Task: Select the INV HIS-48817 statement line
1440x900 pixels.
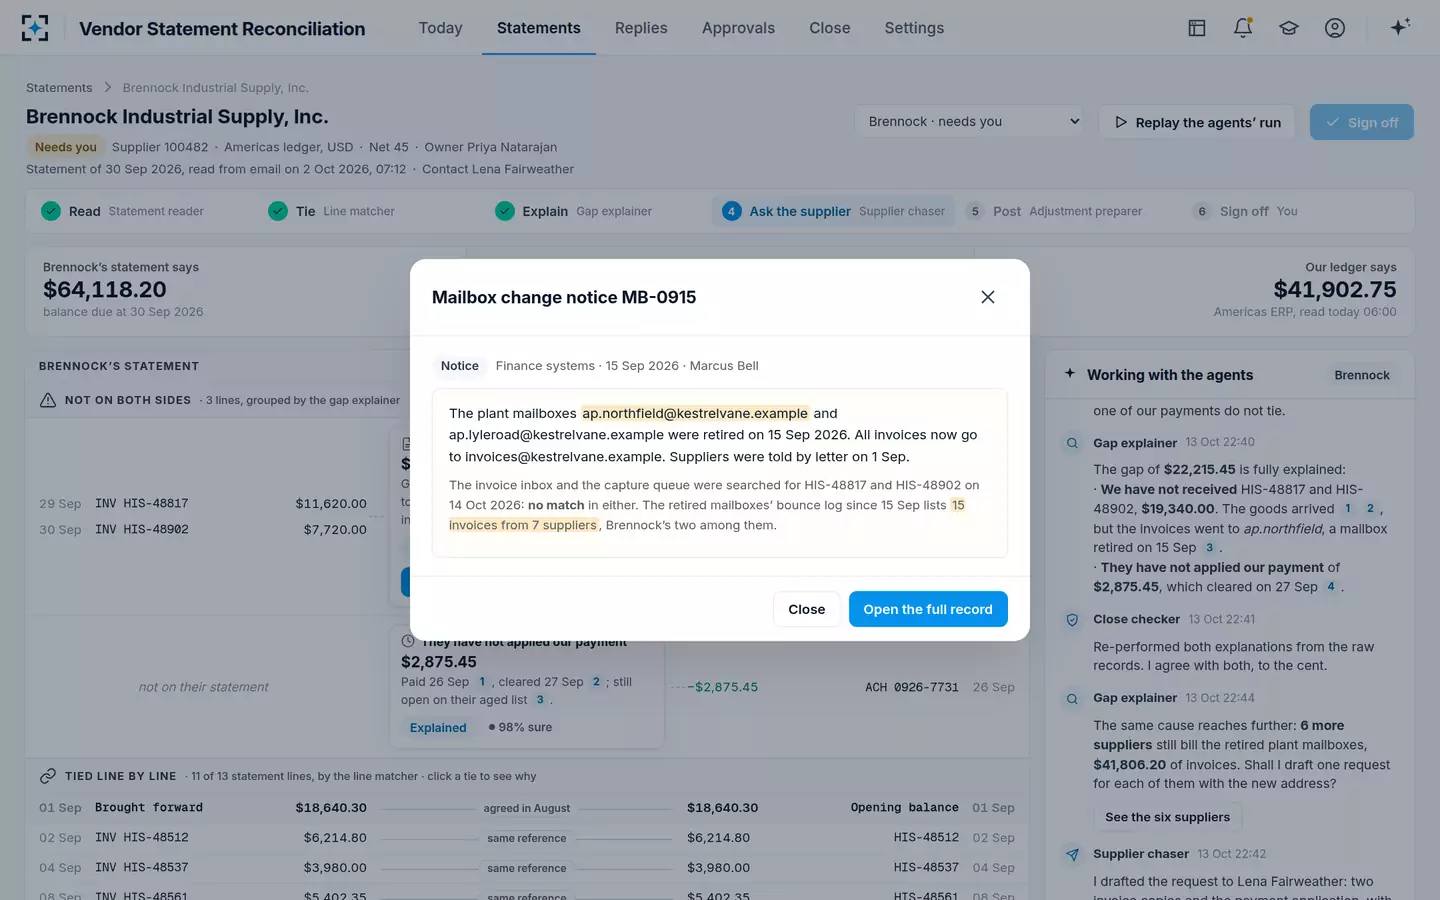Action: pyautogui.click(x=203, y=504)
